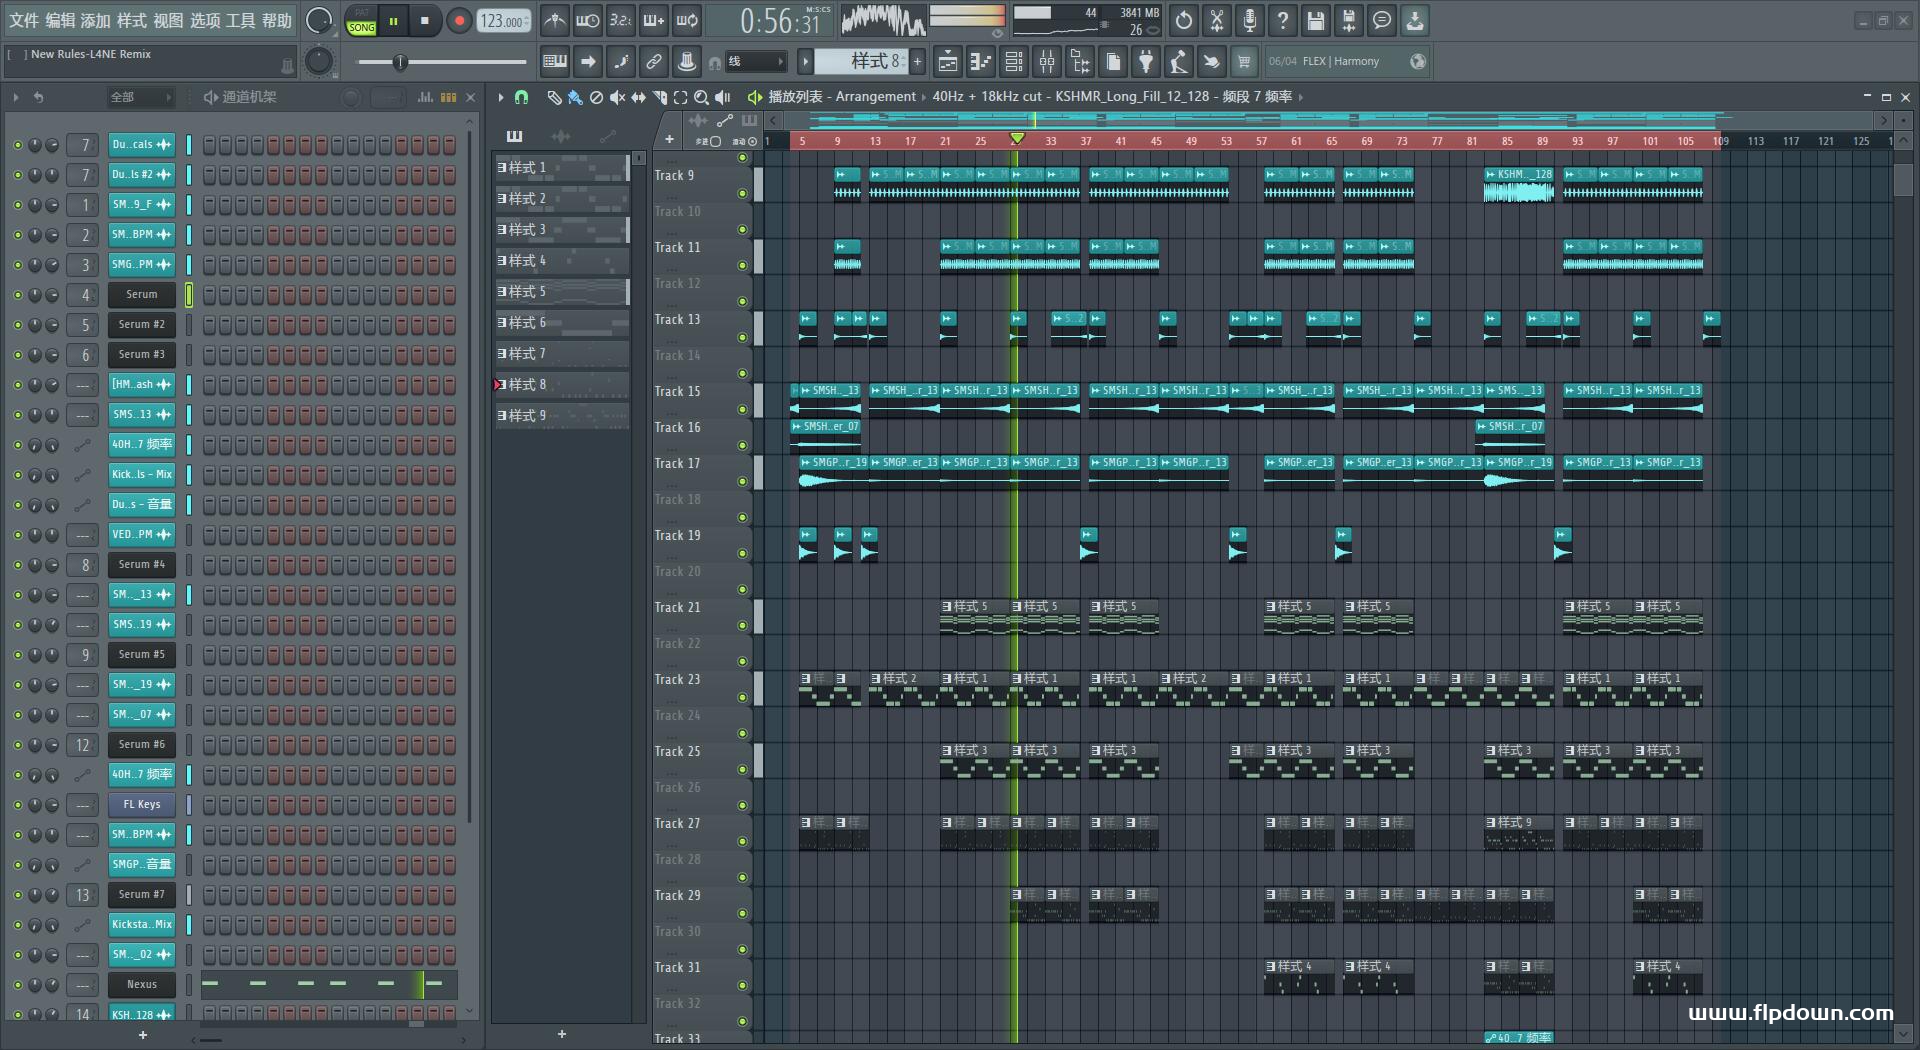The width and height of the screenshot is (1920, 1050).
Task: Open the 文件 (File) menu
Action: 24,20
